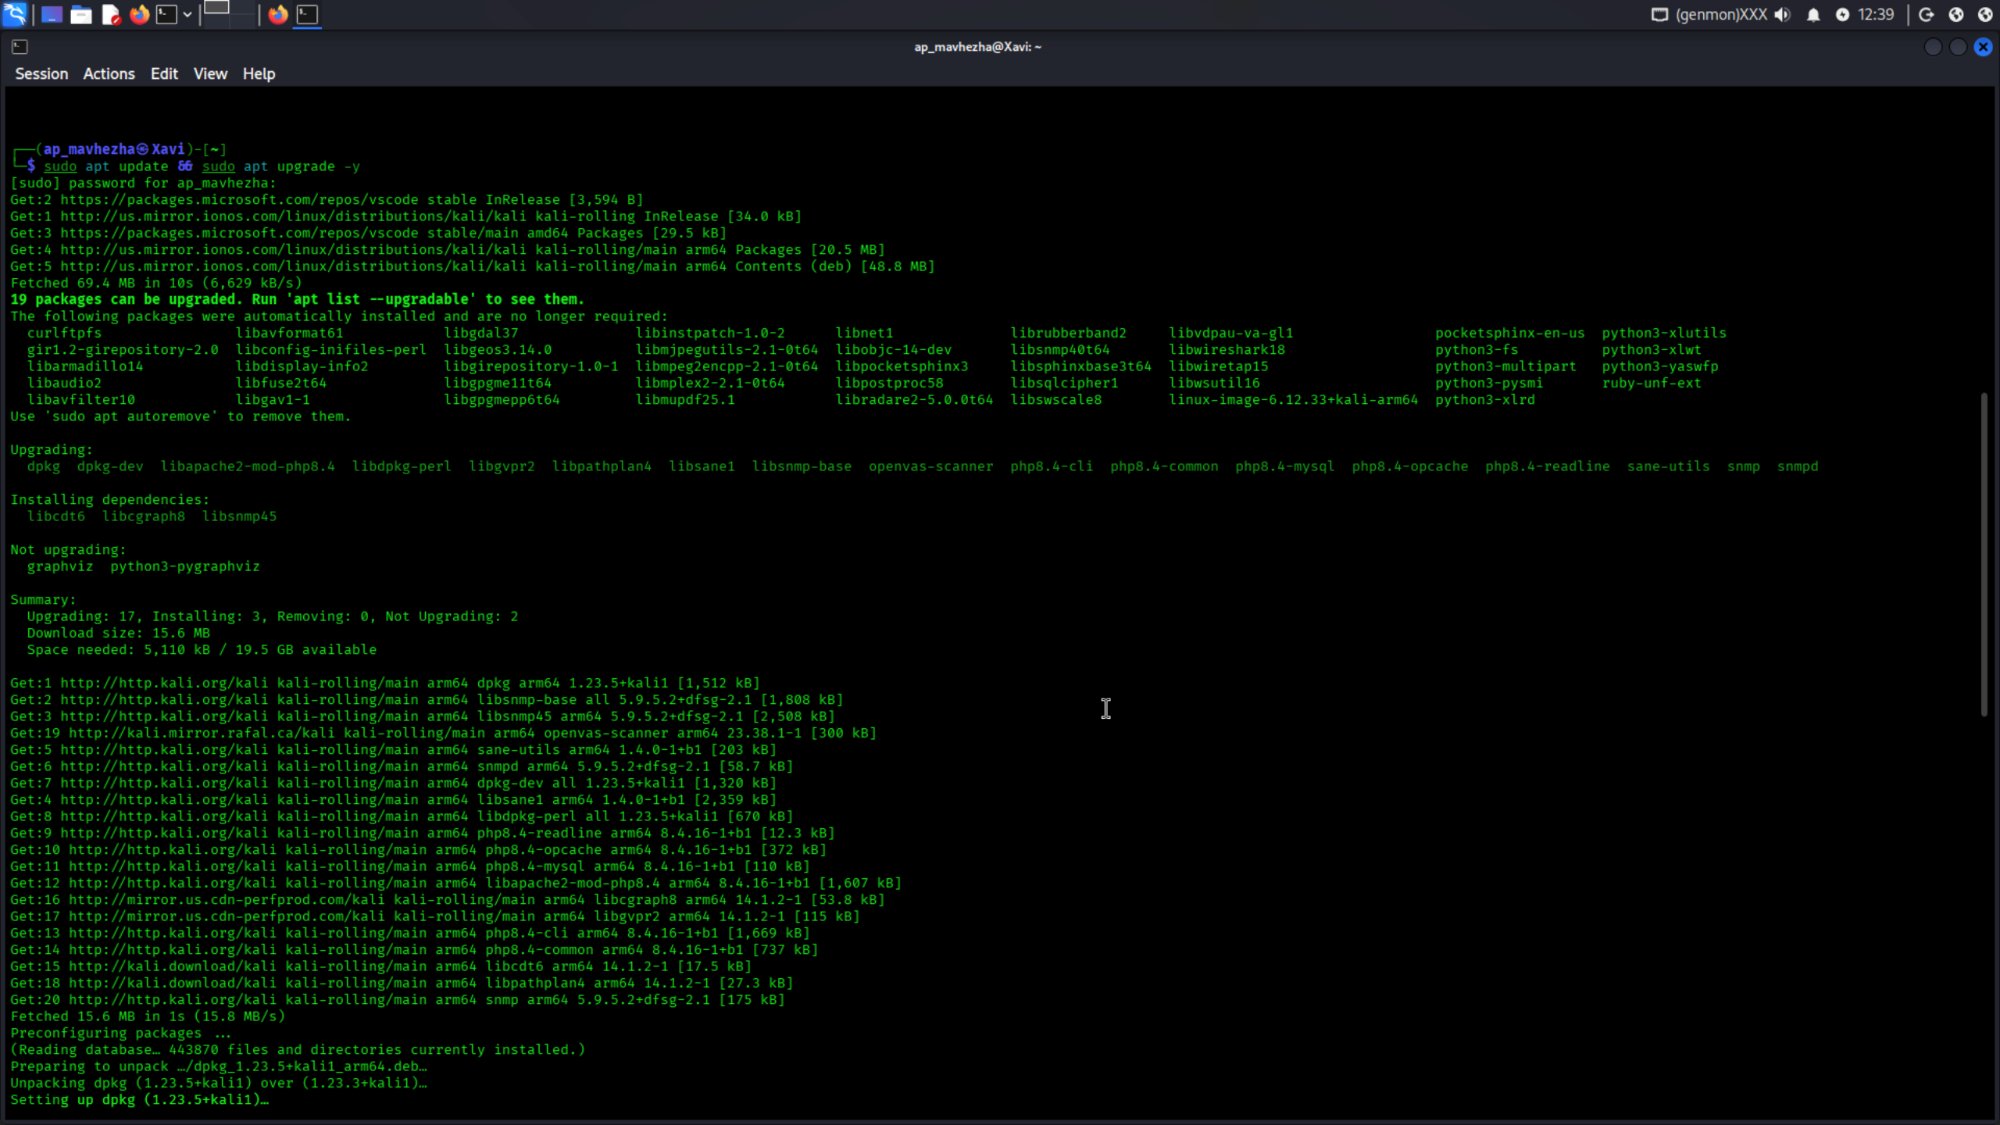Click the terminal window title-bar icon

coord(20,47)
